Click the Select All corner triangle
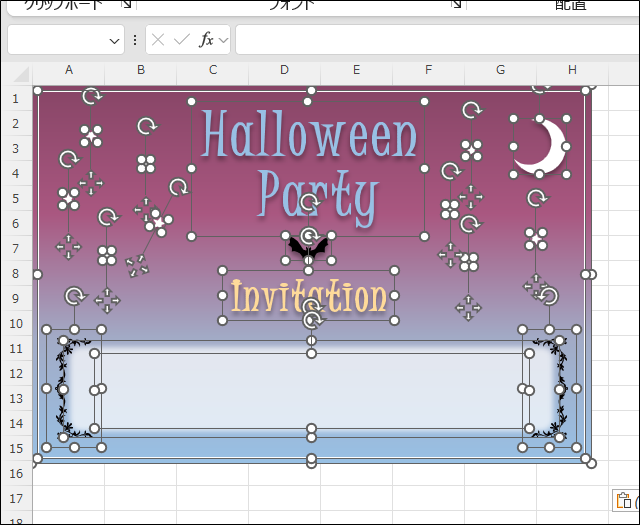Screen dimensions: 640x525 pyautogui.click(x=21, y=74)
